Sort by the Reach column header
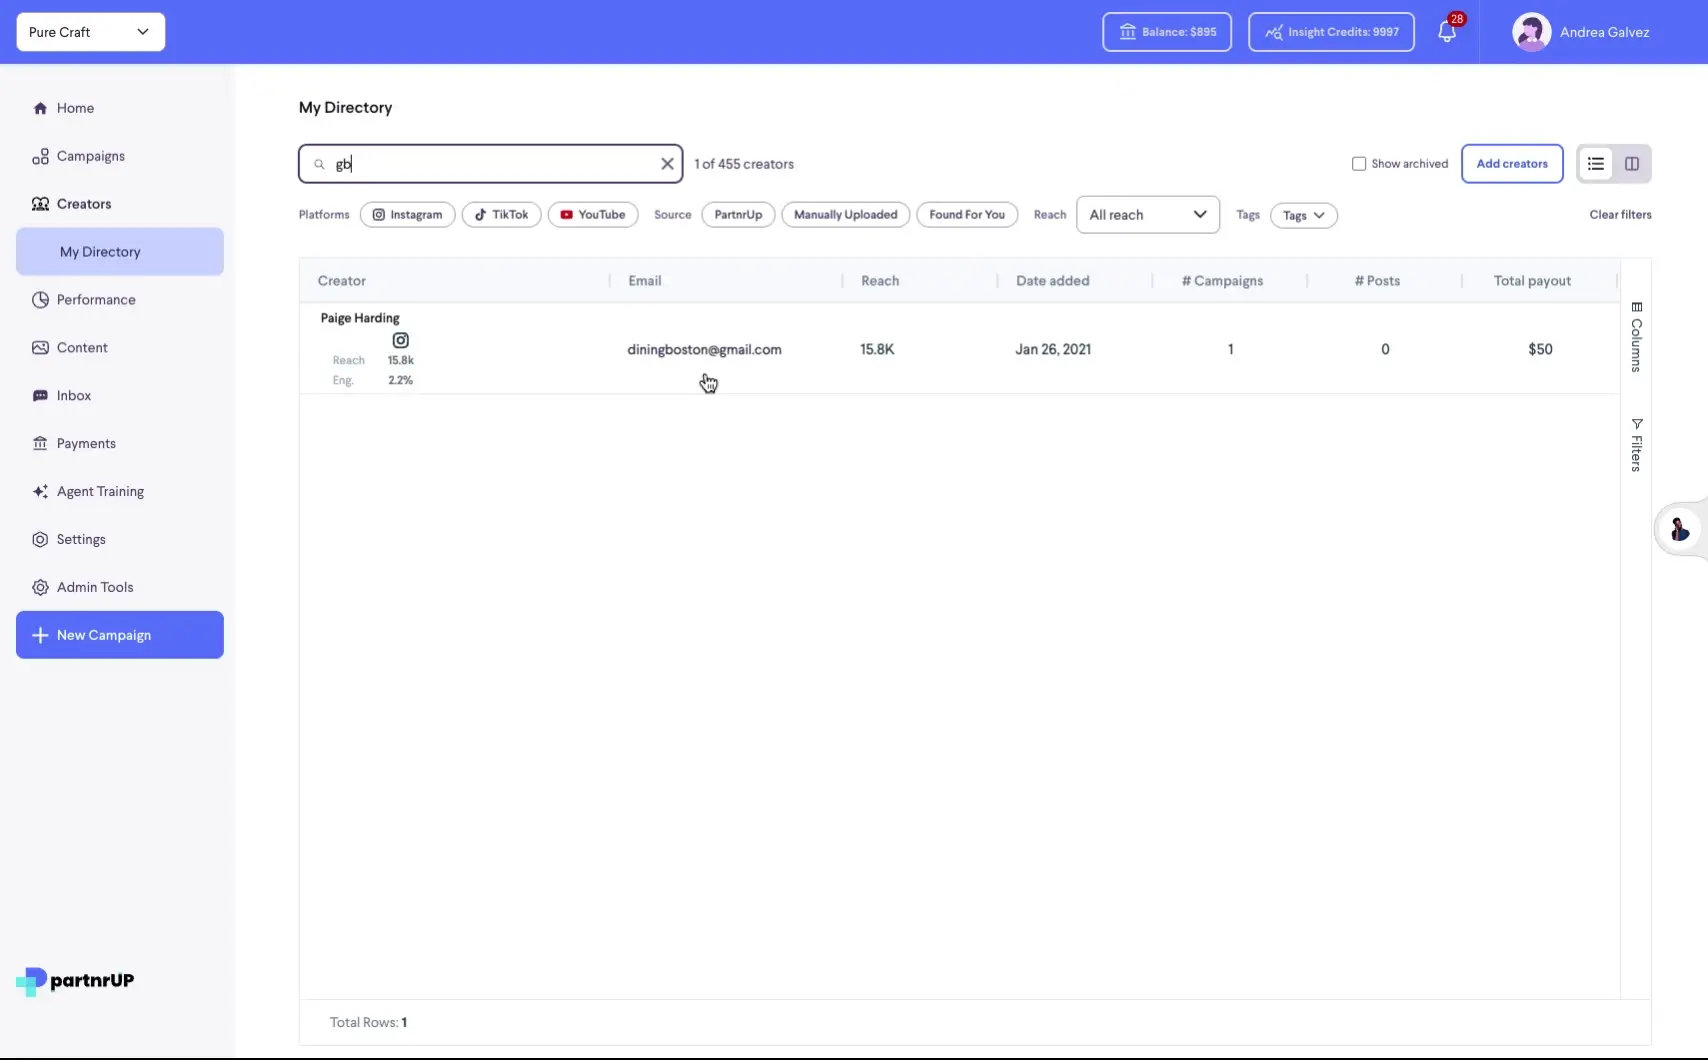Image resolution: width=1708 pixels, height=1060 pixels. [880, 281]
